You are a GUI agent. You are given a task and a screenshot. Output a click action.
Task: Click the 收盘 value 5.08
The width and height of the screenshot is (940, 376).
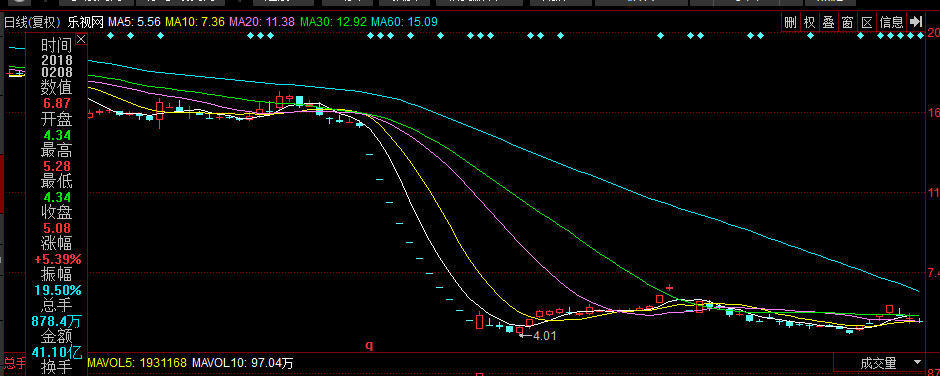click(x=56, y=228)
